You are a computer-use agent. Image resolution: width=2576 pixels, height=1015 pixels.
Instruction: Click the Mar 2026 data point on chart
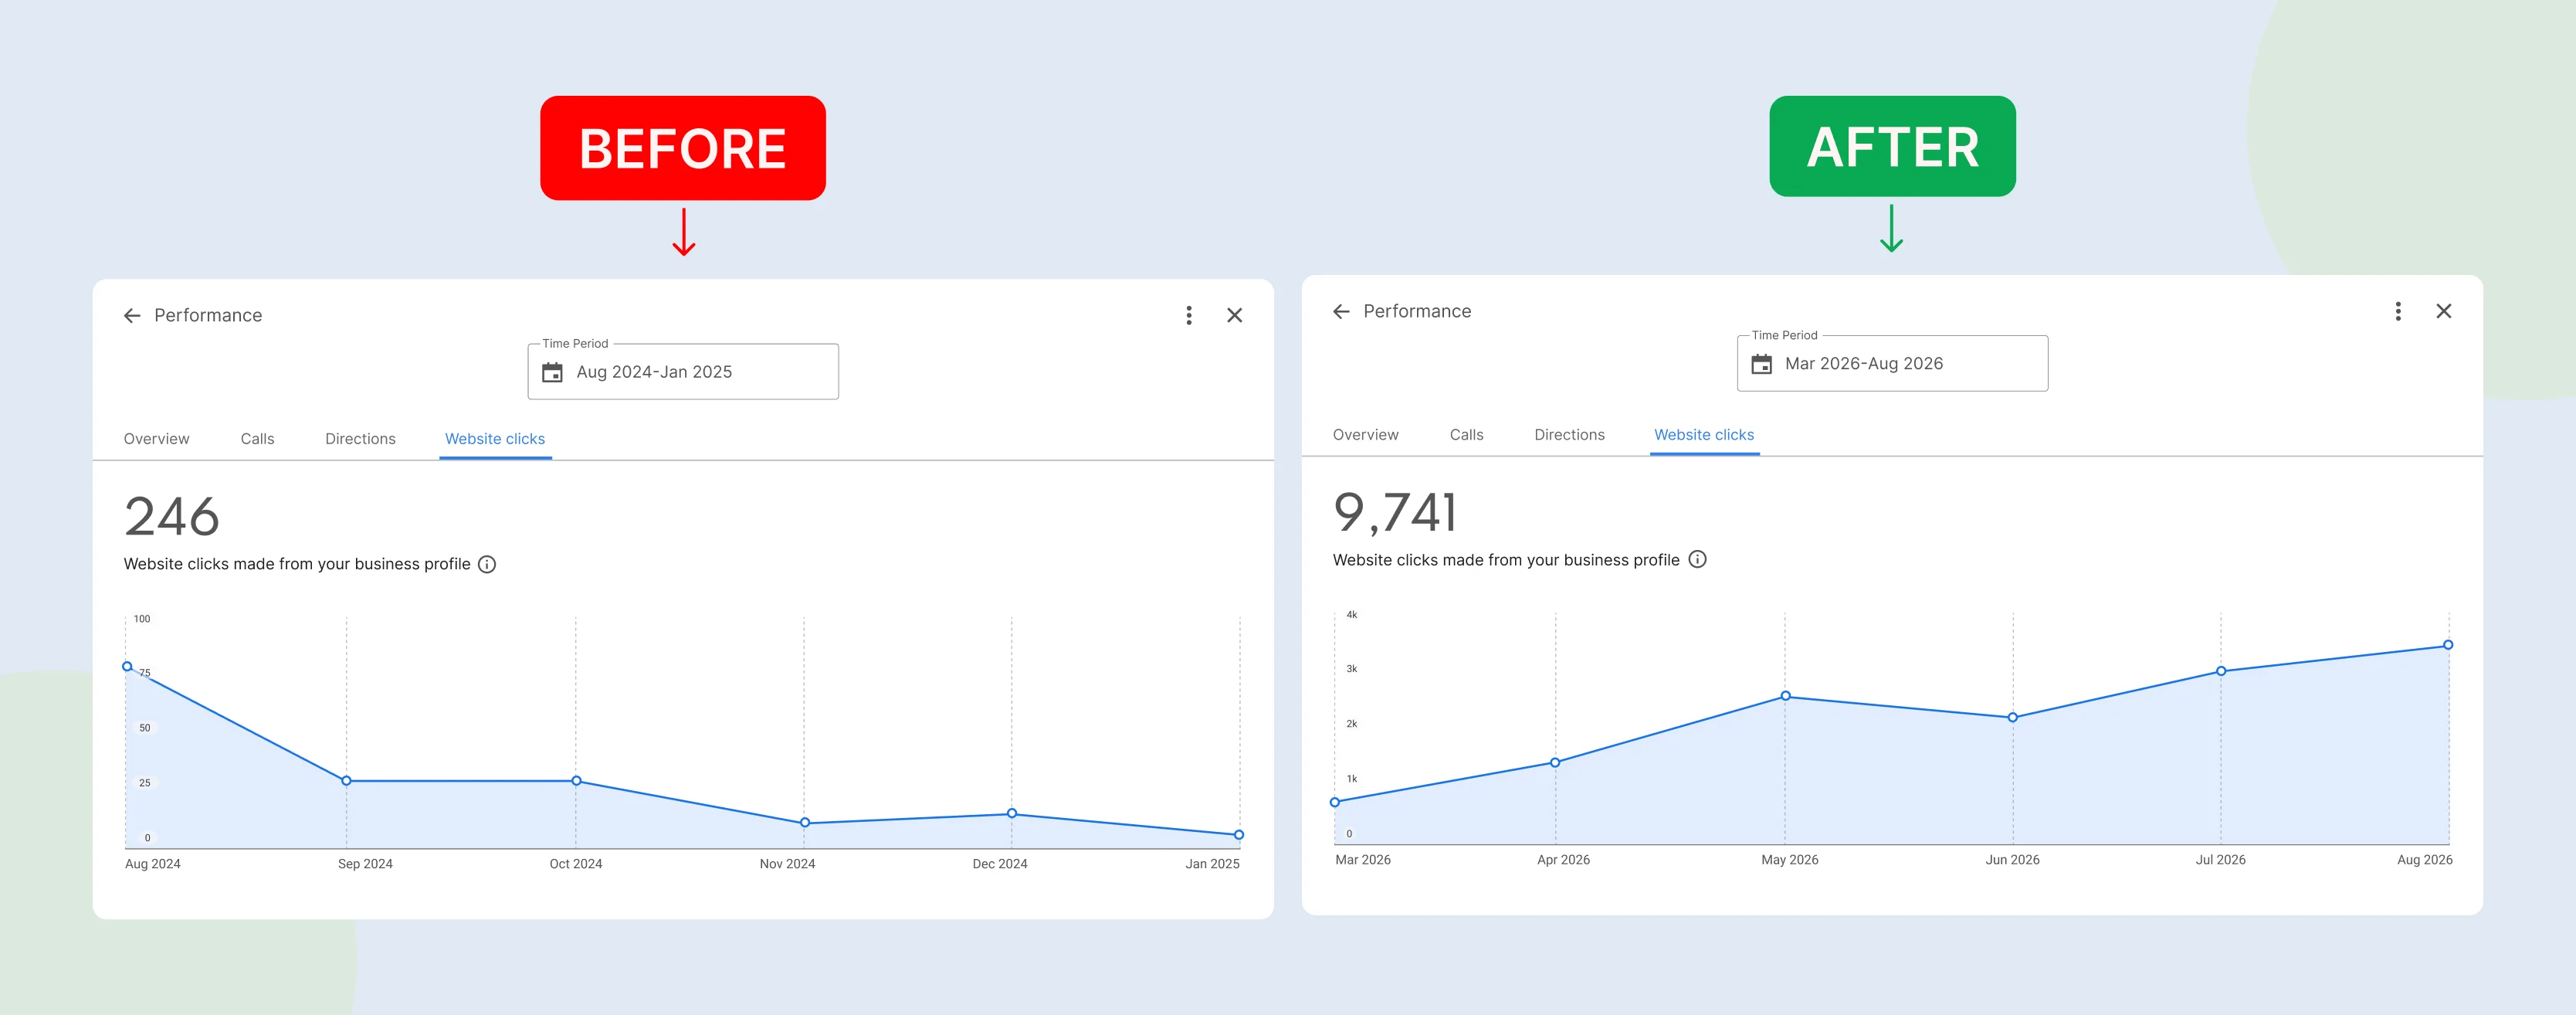1335,803
